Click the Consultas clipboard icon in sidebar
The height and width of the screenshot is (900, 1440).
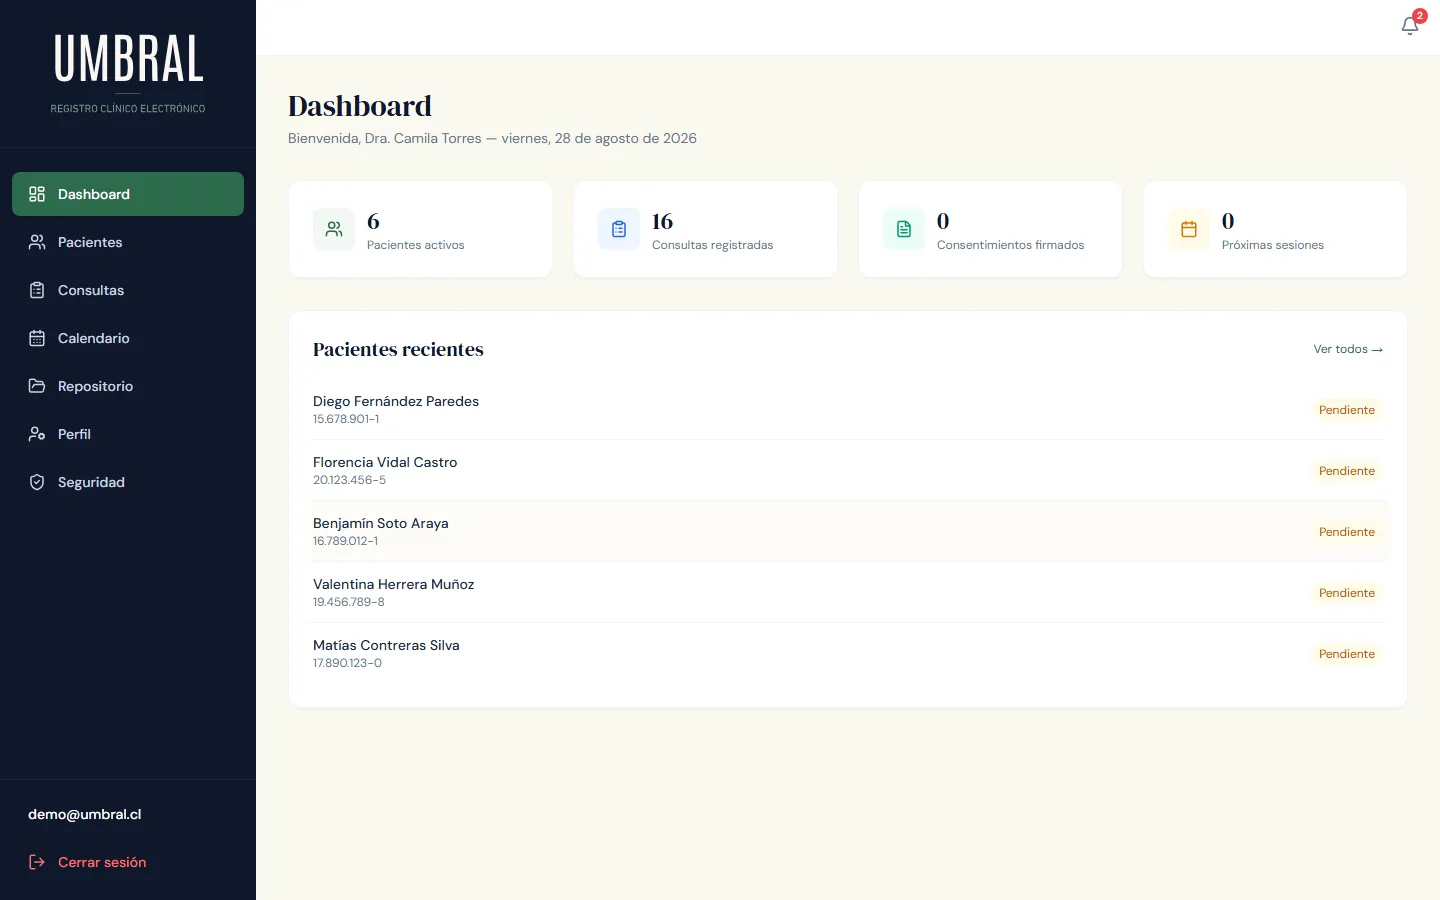click(37, 290)
